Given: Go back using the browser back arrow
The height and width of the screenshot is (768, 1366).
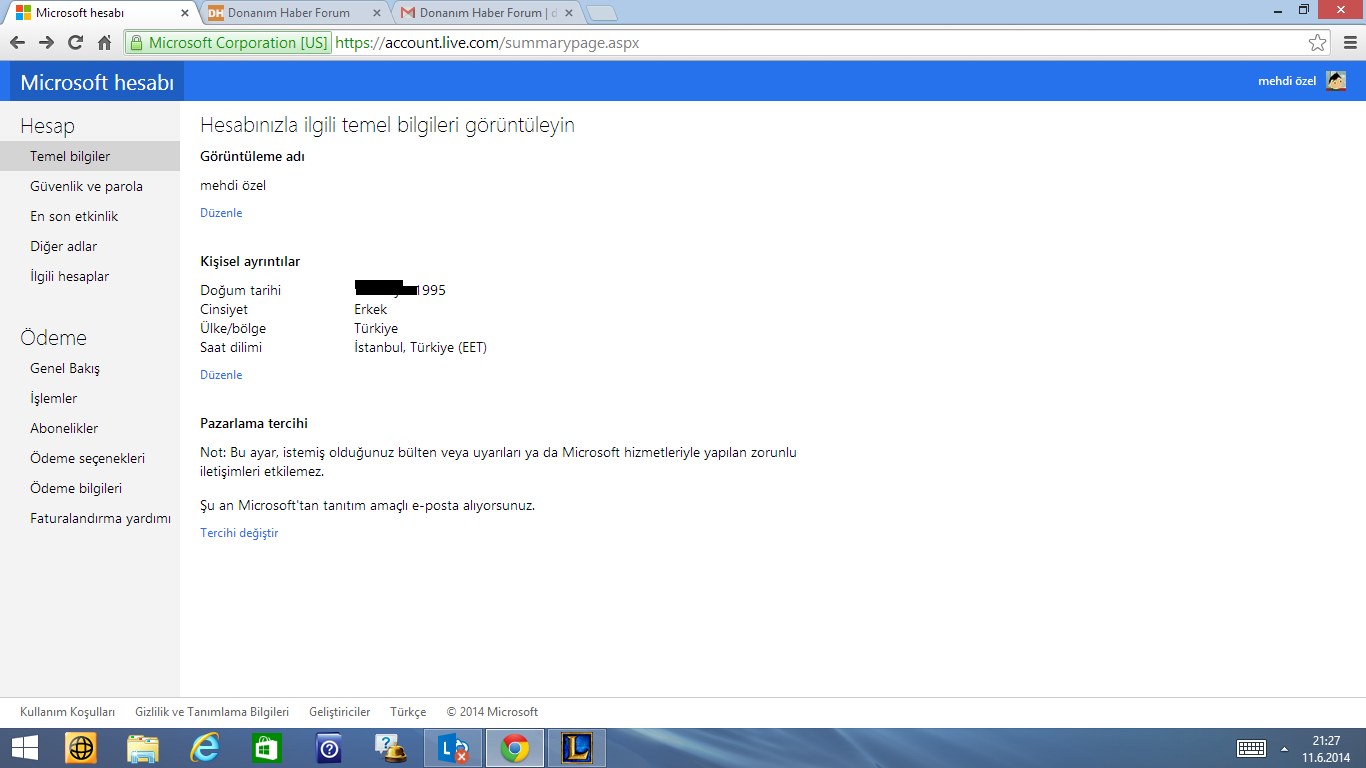Looking at the screenshot, I should coord(17,43).
